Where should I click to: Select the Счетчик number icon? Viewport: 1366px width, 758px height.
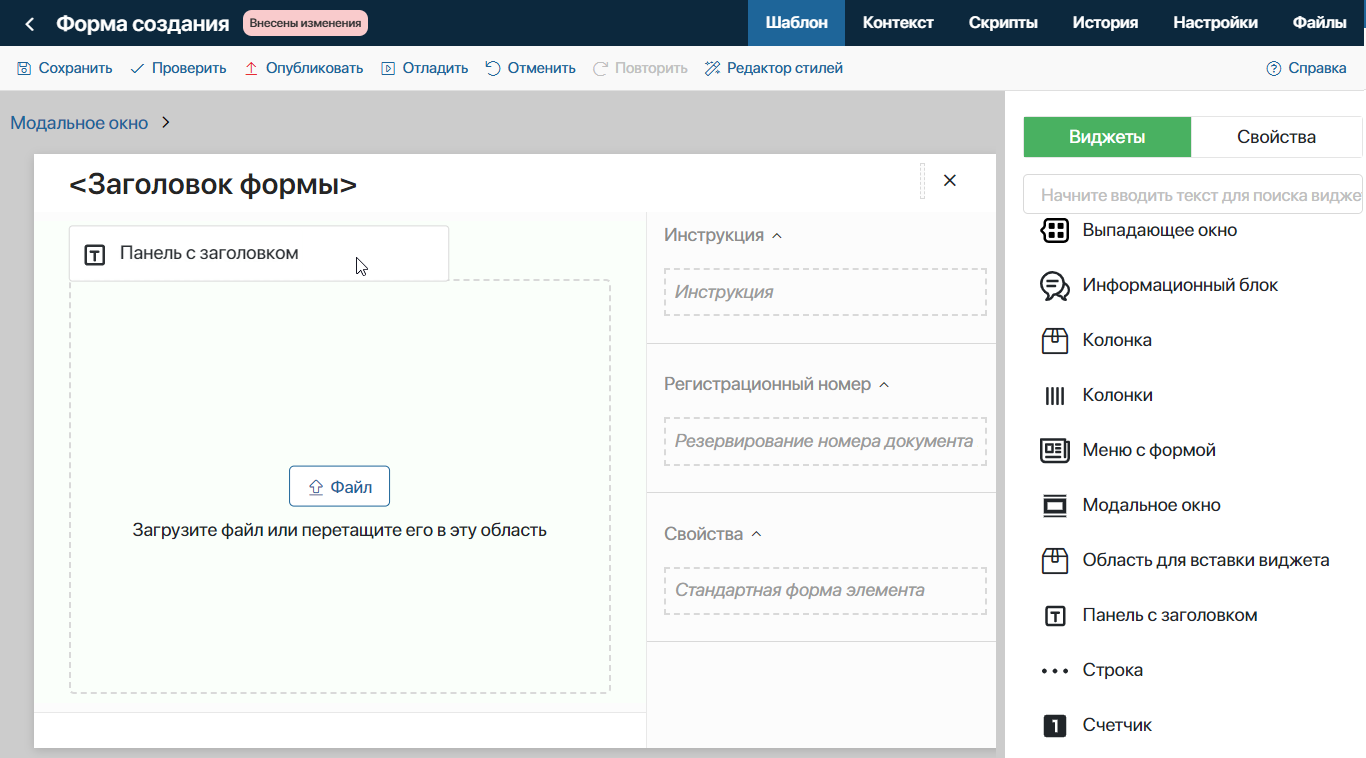(1055, 725)
